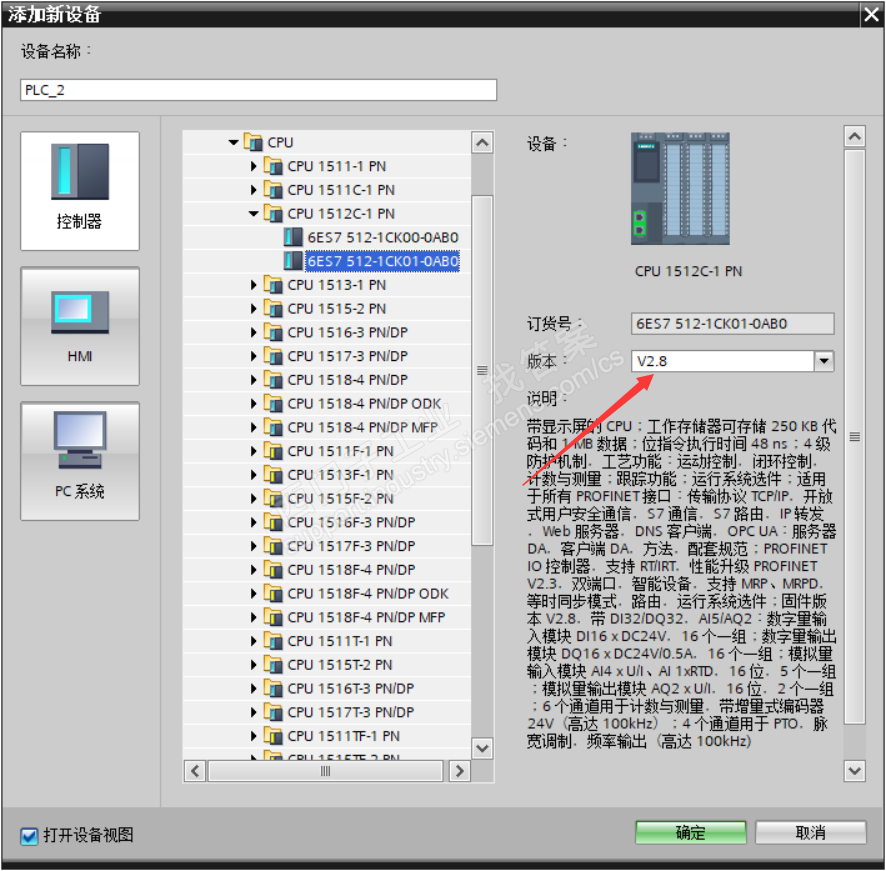This screenshot has width=886, height=871.
Task: Expand the CPU 1515F-2 PN node
Action: point(254,499)
